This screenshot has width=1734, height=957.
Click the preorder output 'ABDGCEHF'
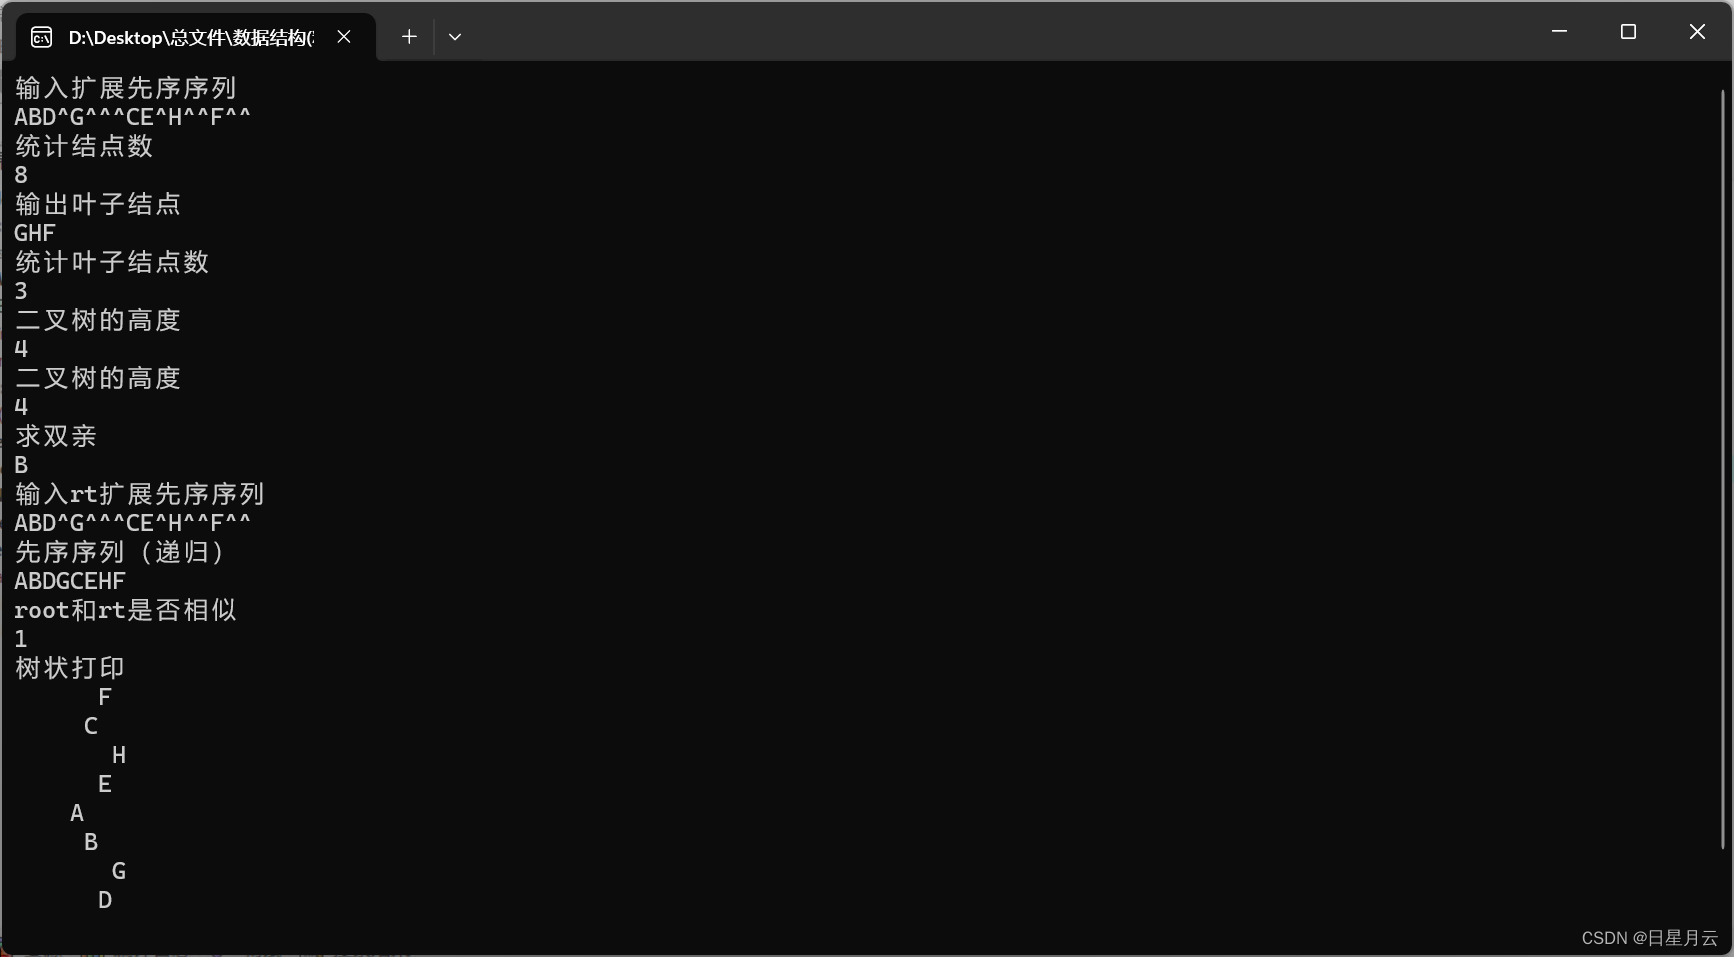(x=70, y=581)
